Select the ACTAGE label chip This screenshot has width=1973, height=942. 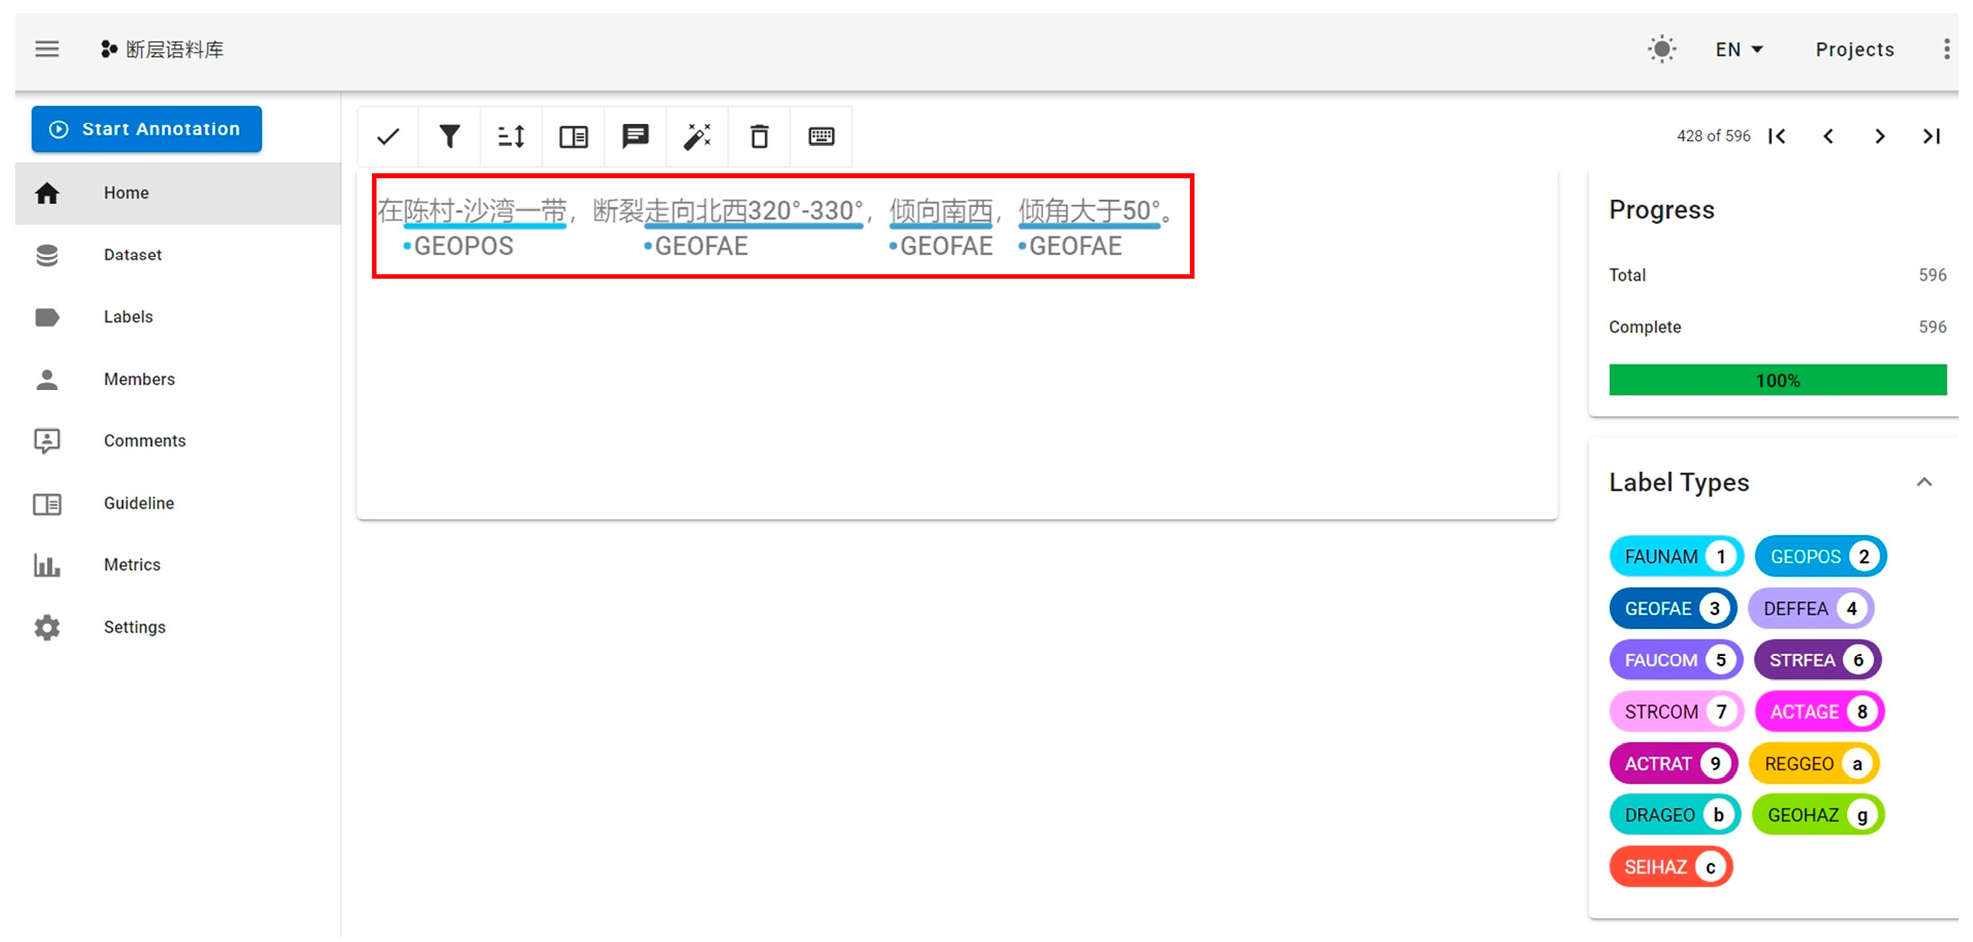coord(1820,712)
